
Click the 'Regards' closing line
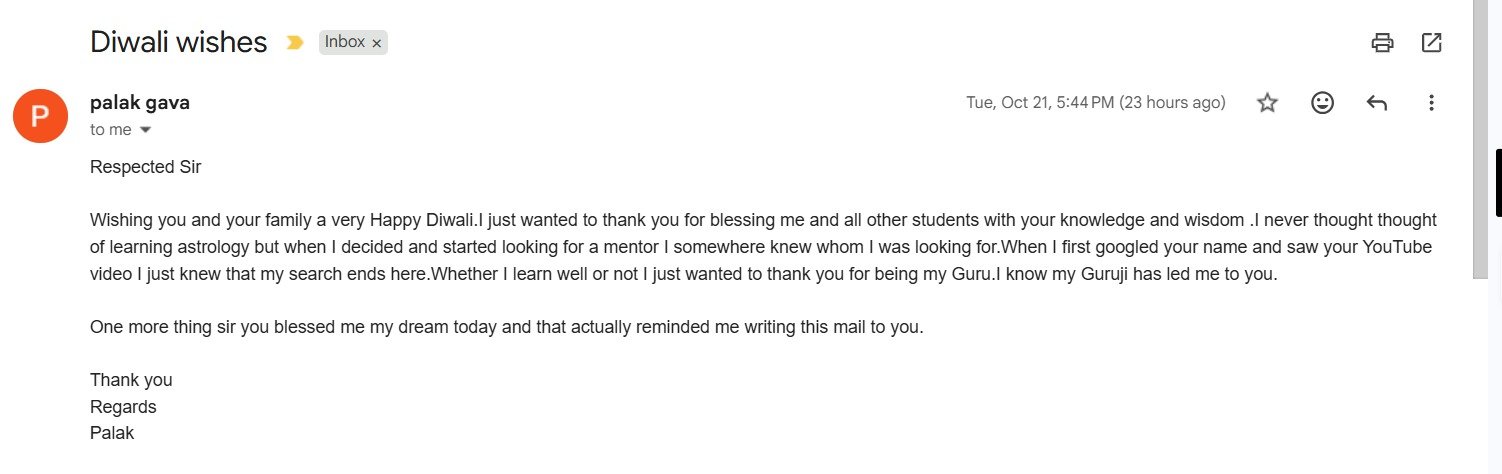[x=123, y=407]
